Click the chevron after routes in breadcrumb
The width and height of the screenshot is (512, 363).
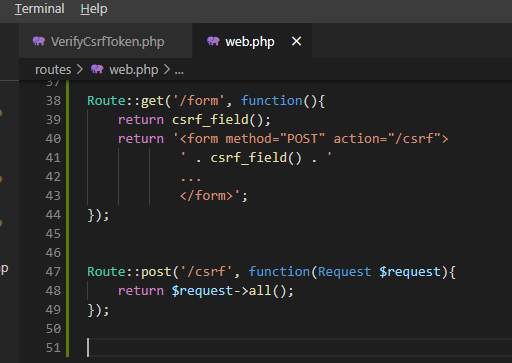[x=80, y=69]
